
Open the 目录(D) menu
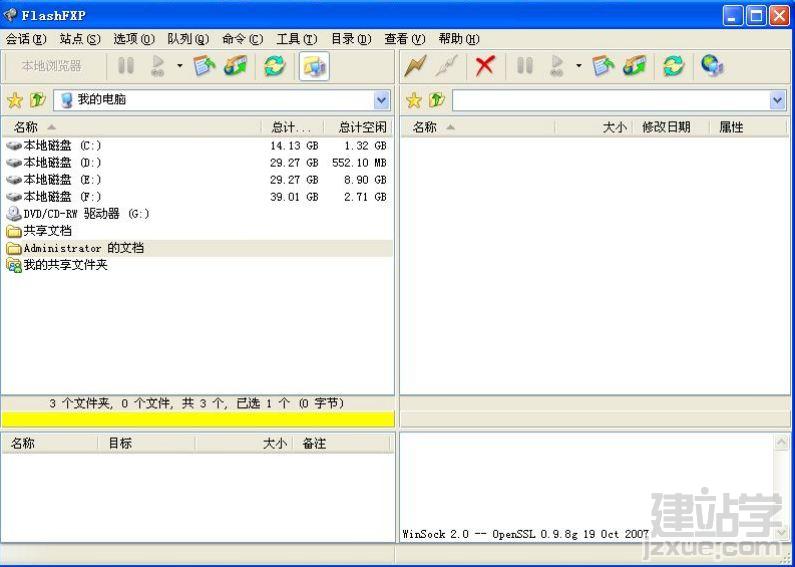coord(351,39)
